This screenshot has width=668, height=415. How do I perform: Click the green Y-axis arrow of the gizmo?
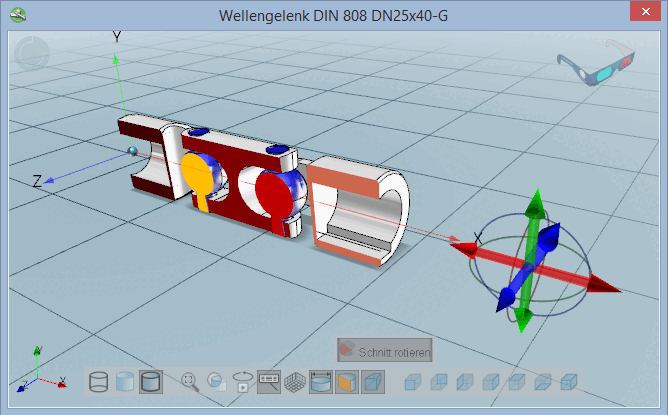535,204
